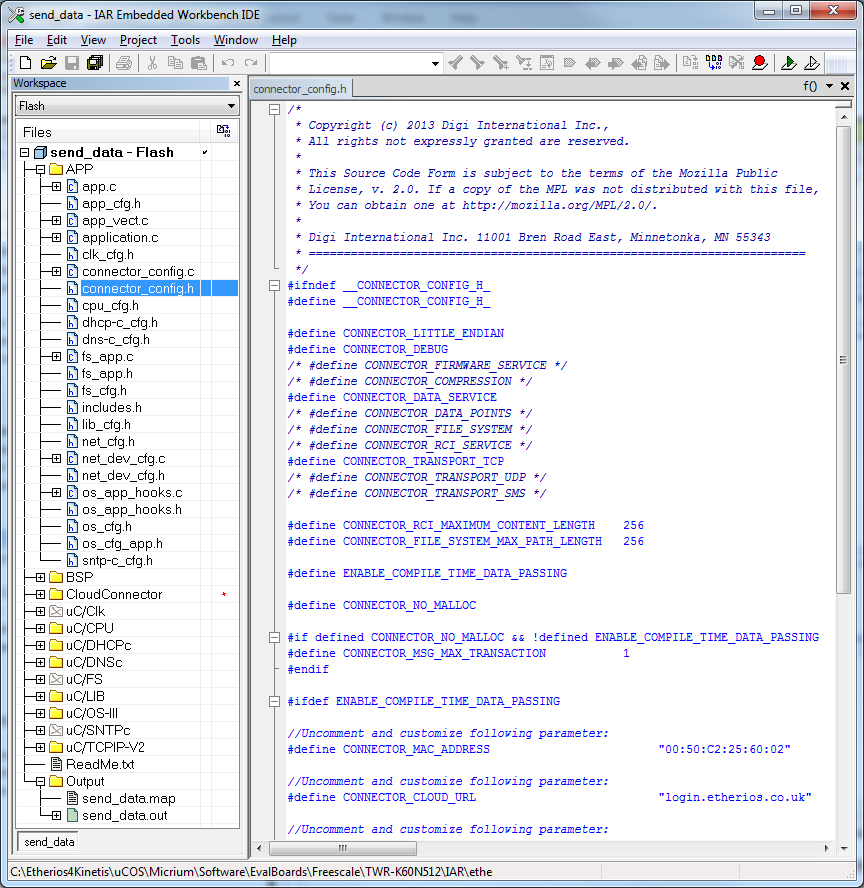Click the Make build icon
Screen dimensions: 864x888
pos(713,63)
